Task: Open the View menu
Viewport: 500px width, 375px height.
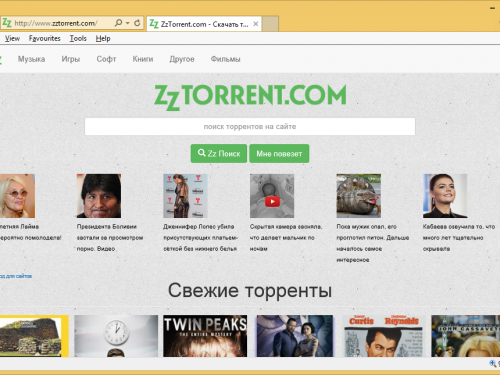Action: [12, 38]
